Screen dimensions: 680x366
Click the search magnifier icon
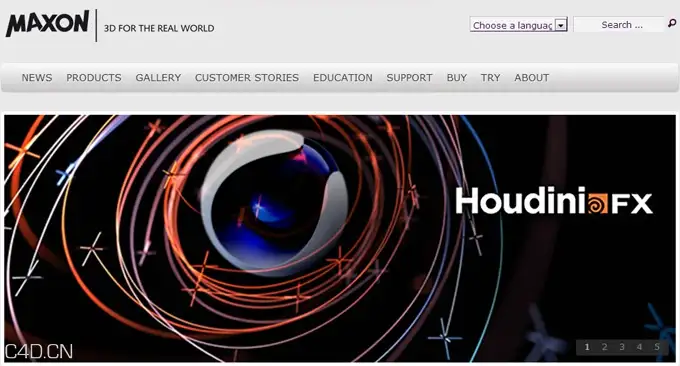(672, 23)
